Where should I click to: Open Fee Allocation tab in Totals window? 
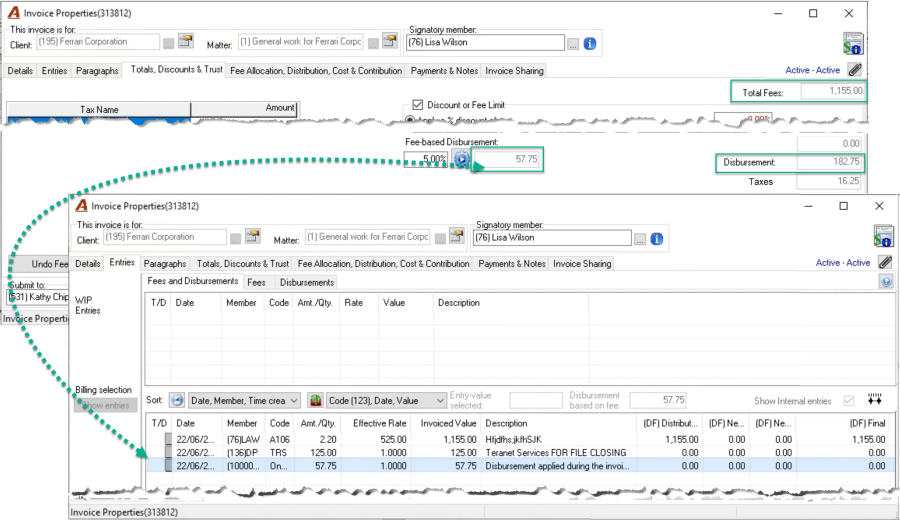tap(316, 71)
